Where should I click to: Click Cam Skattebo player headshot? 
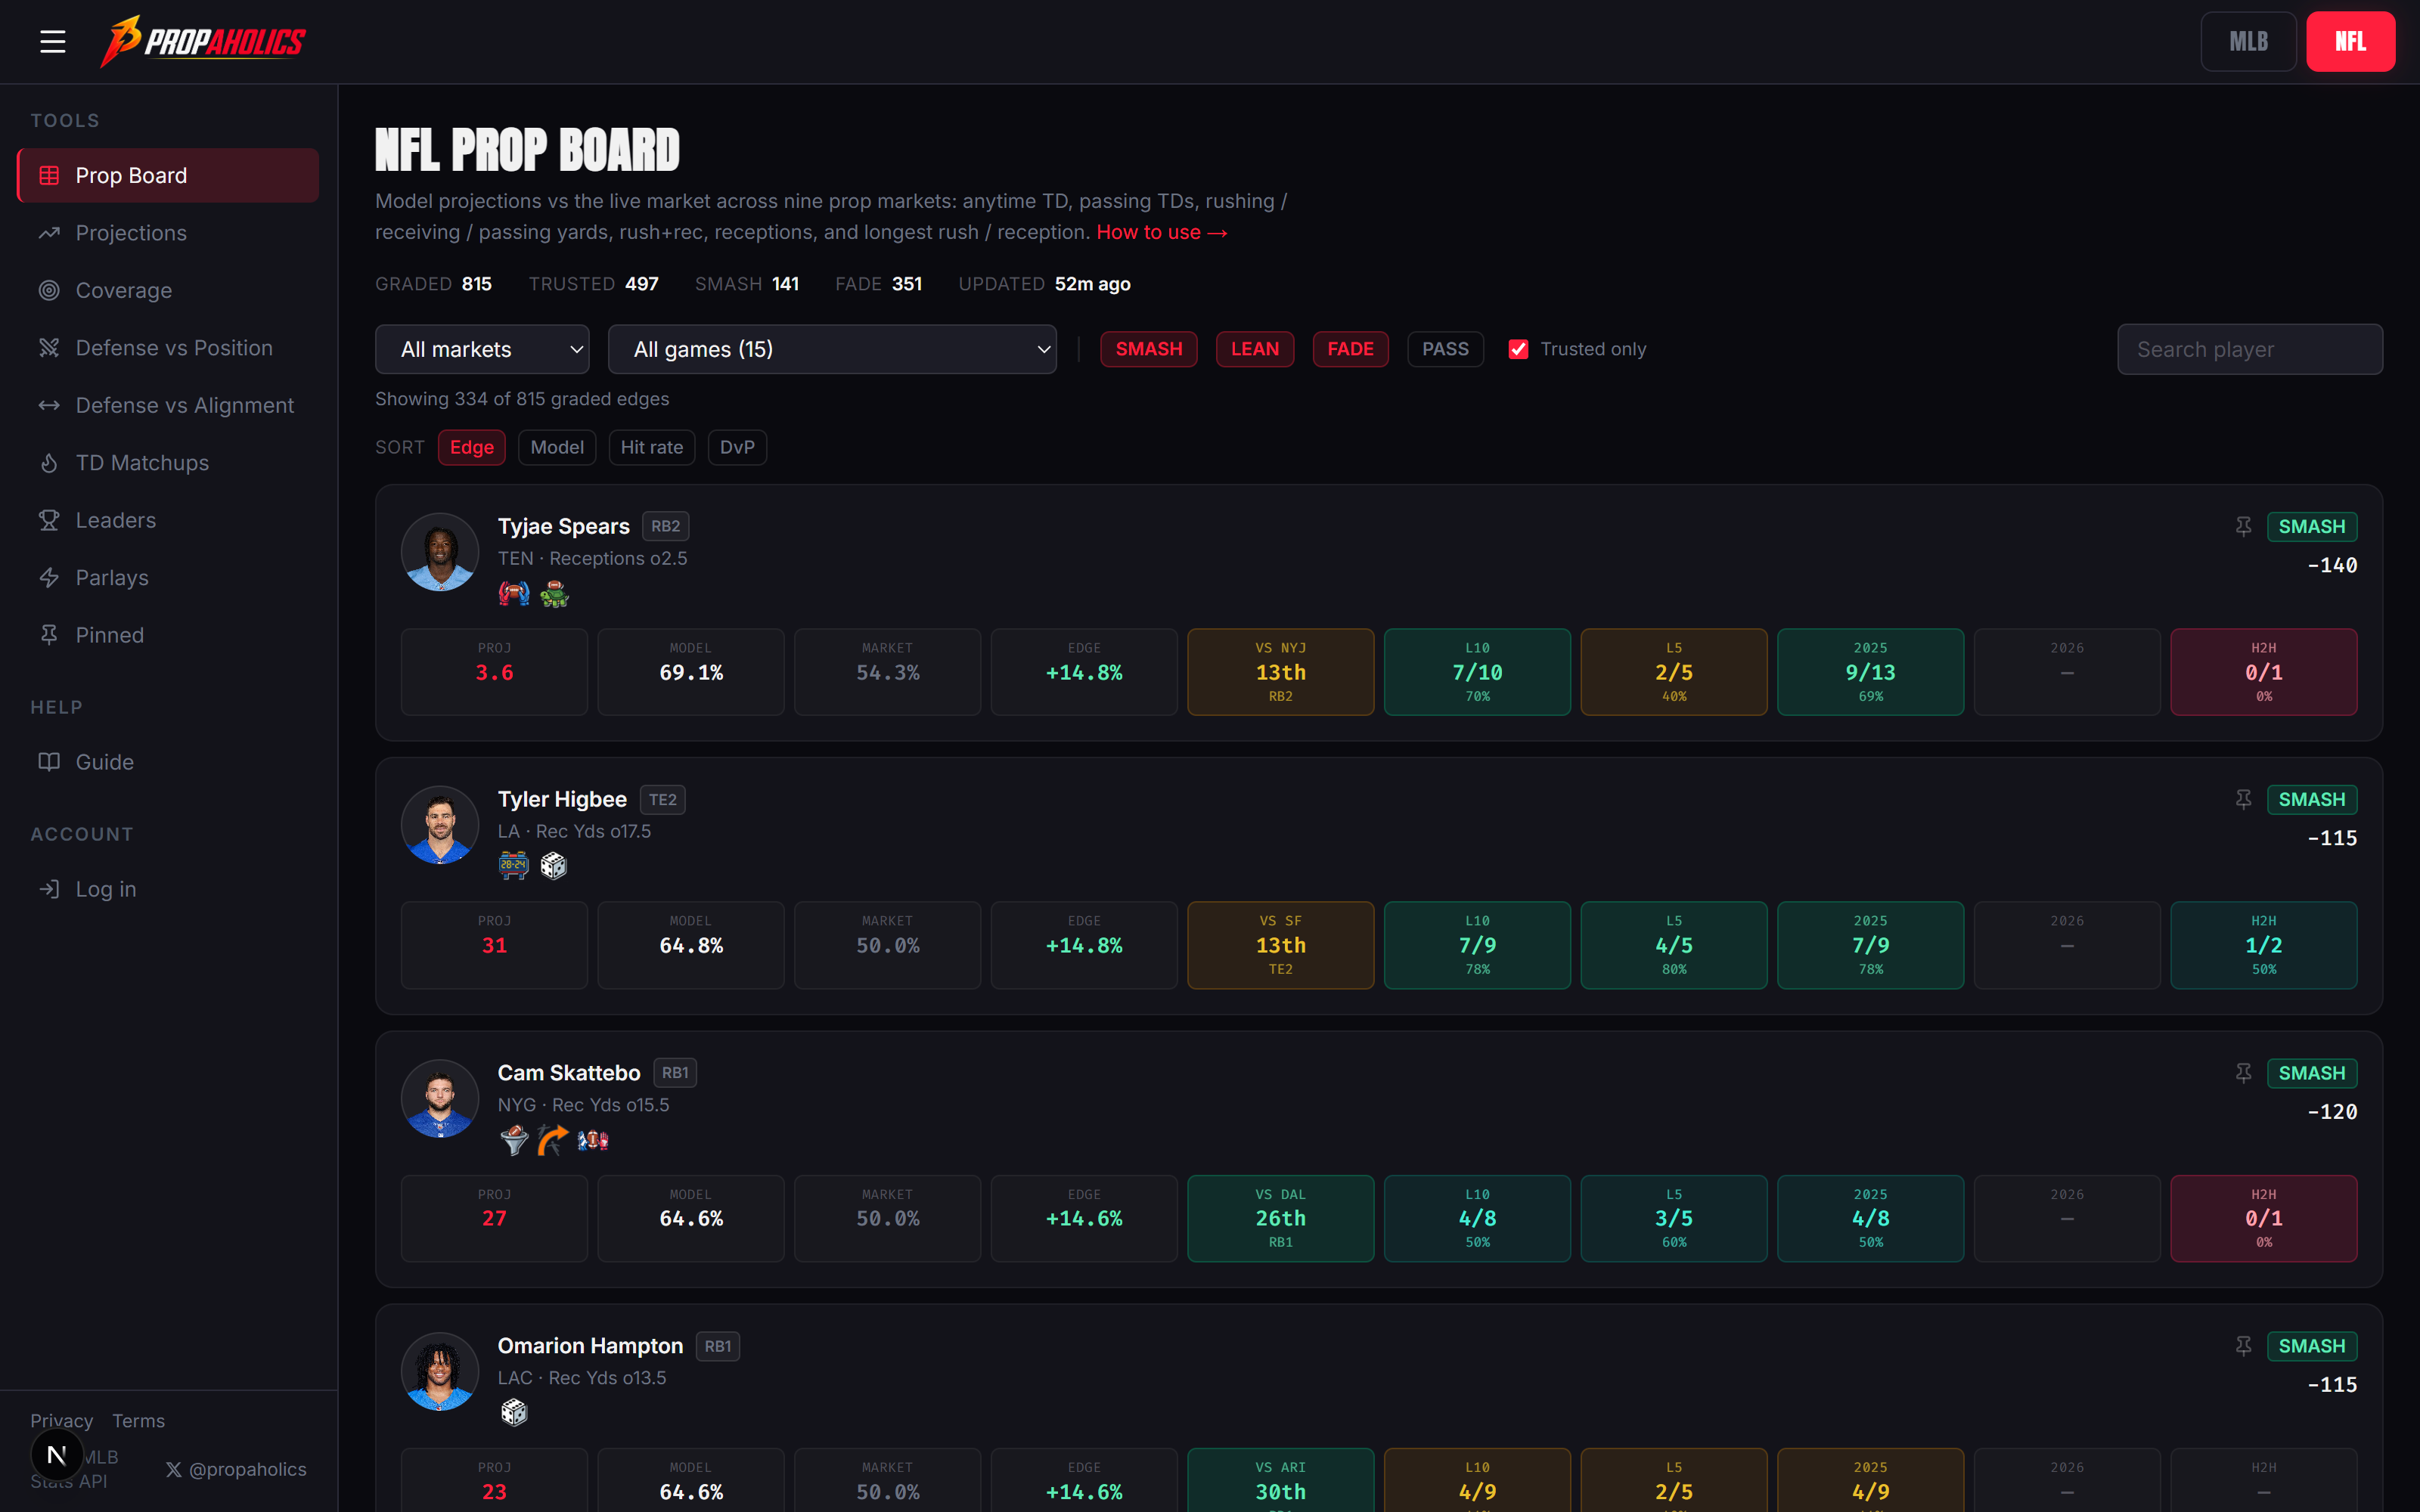pyautogui.click(x=440, y=1098)
